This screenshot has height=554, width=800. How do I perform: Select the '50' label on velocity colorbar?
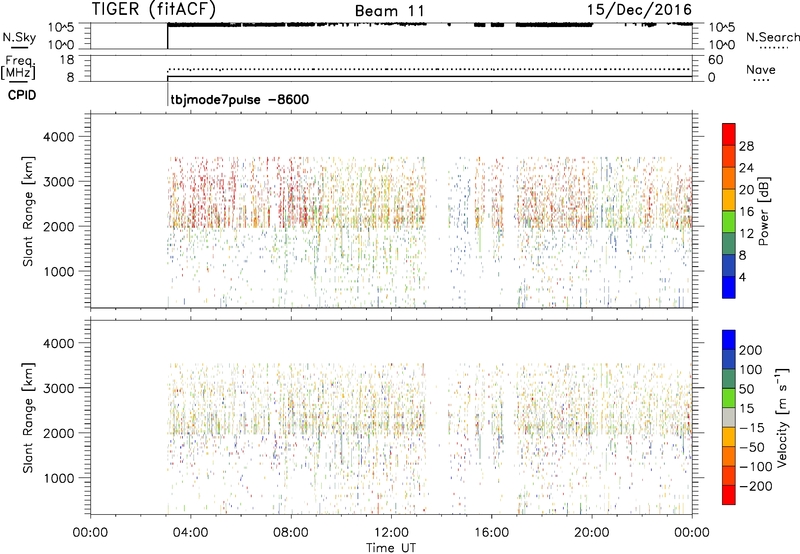pyautogui.click(x=746, y=389)
